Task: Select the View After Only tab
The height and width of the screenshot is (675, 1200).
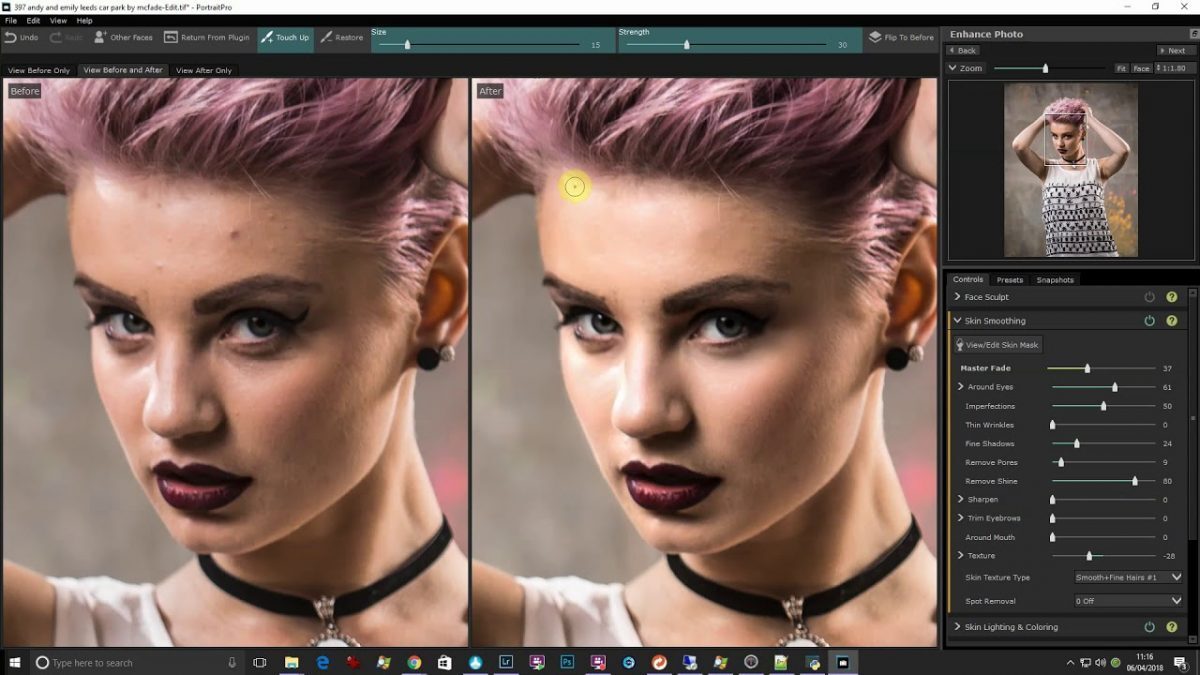Action: tap(203, 70)
